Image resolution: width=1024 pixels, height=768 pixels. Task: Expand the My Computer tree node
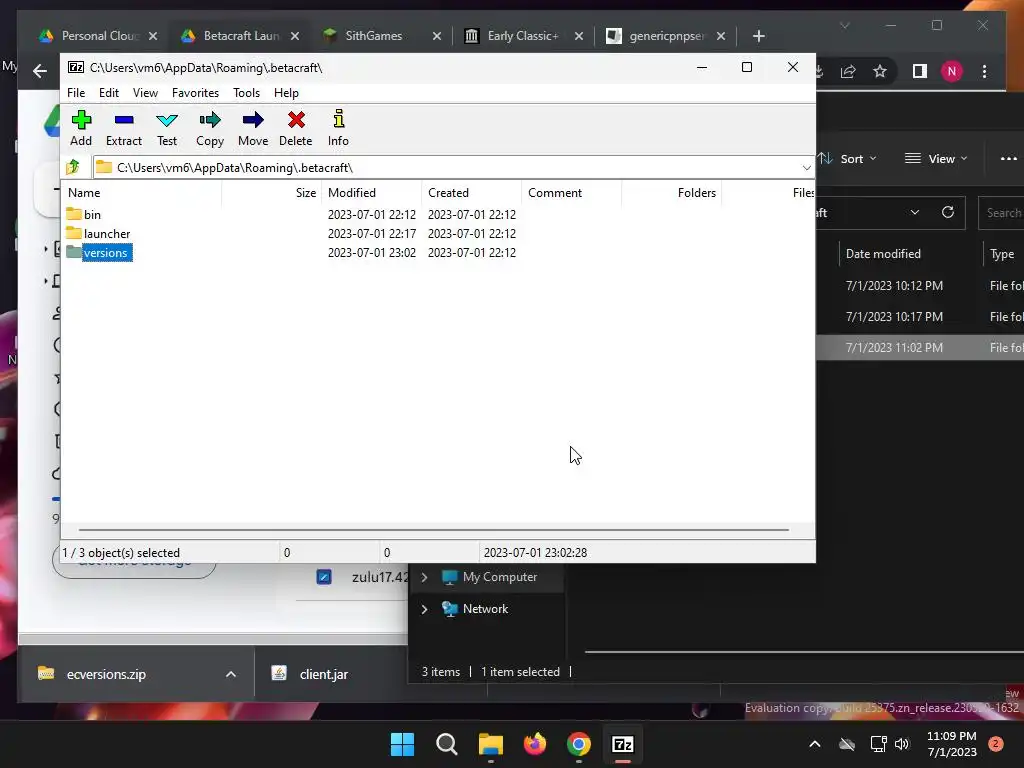pyautogui.click(x=424, y=577)
